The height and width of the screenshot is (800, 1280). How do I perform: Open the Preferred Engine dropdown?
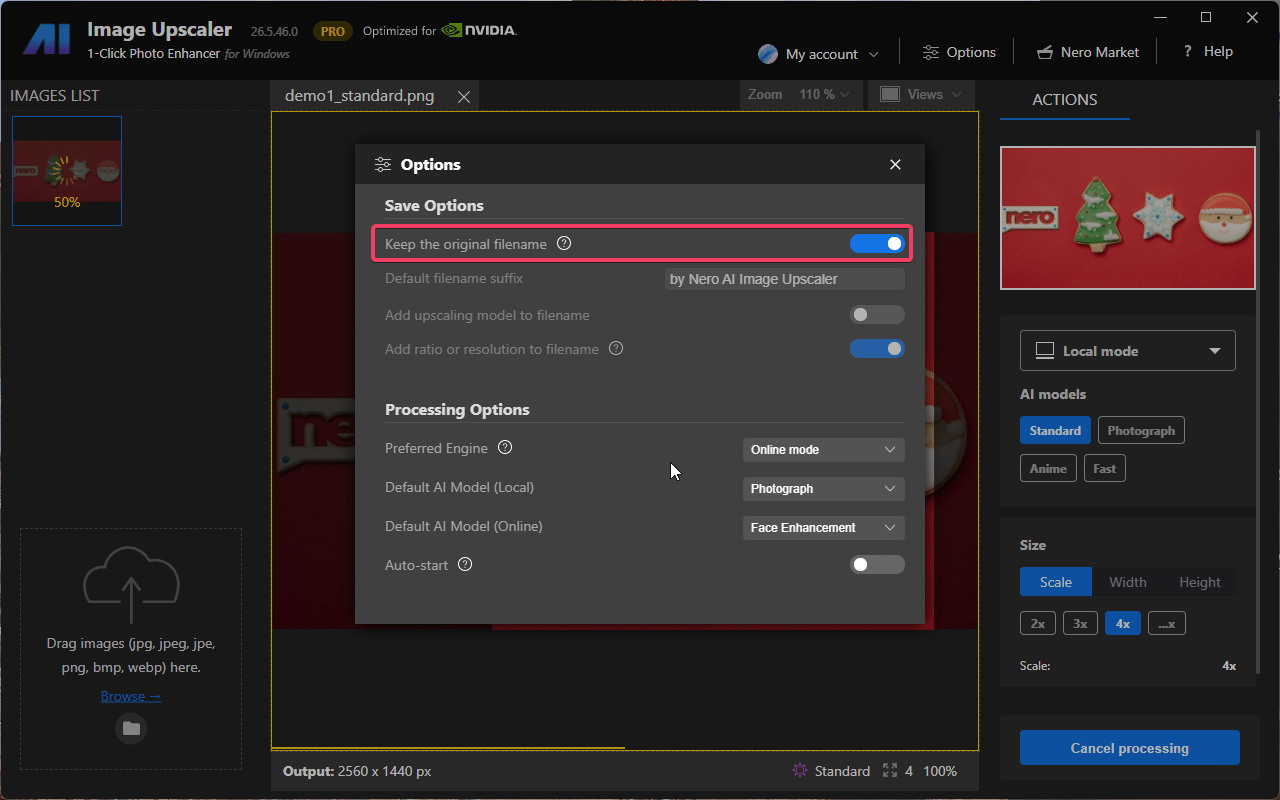pyautogui.click(x=823, y=449)
